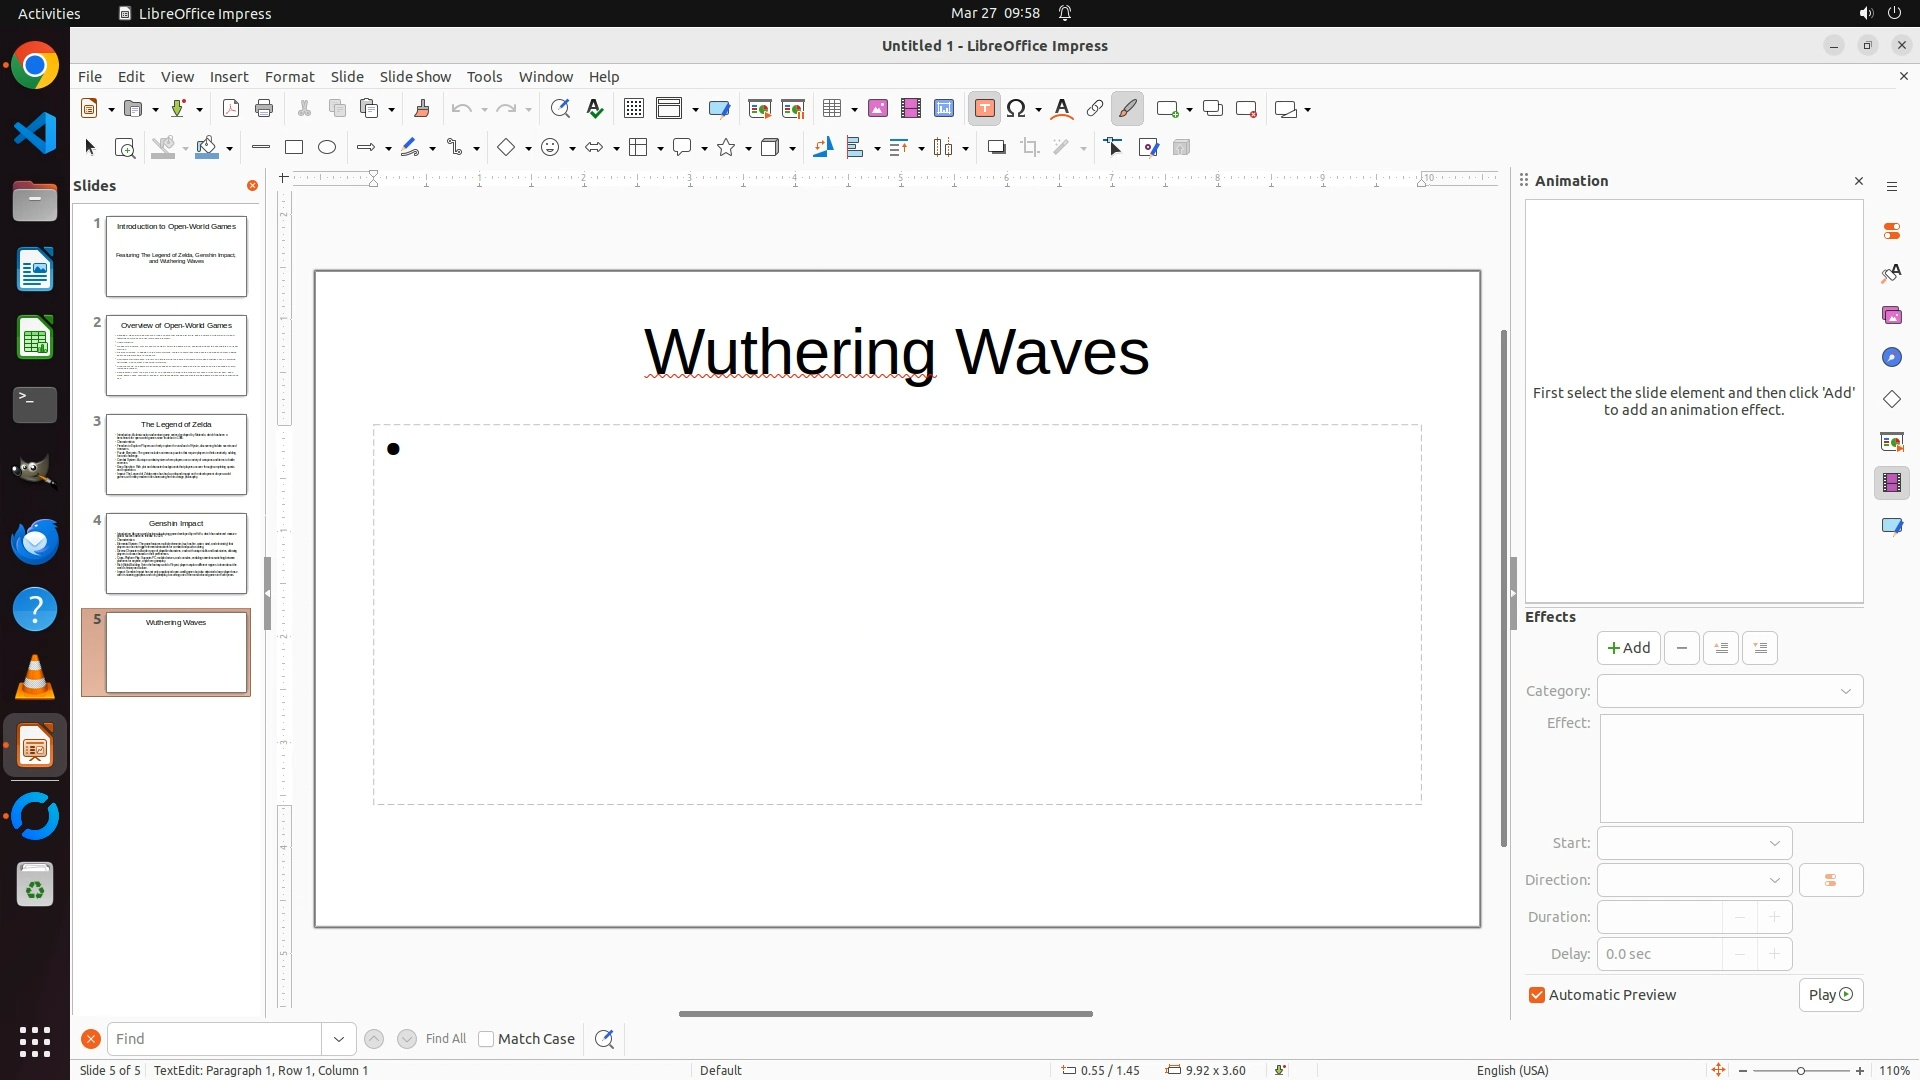Select the Ellipse drawing tool
The width and height of the screenshot is (1920, 1080).
(x=327, y=148)
